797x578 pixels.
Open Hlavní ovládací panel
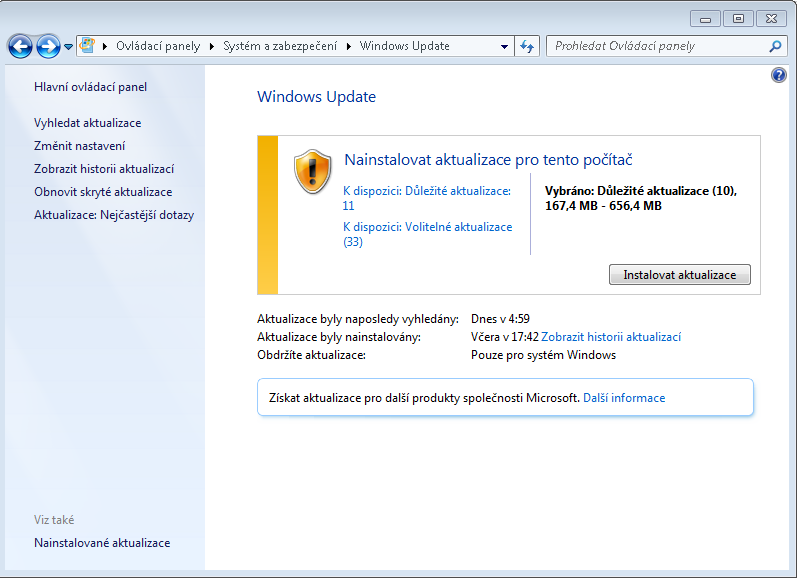(x=90, y=87)
